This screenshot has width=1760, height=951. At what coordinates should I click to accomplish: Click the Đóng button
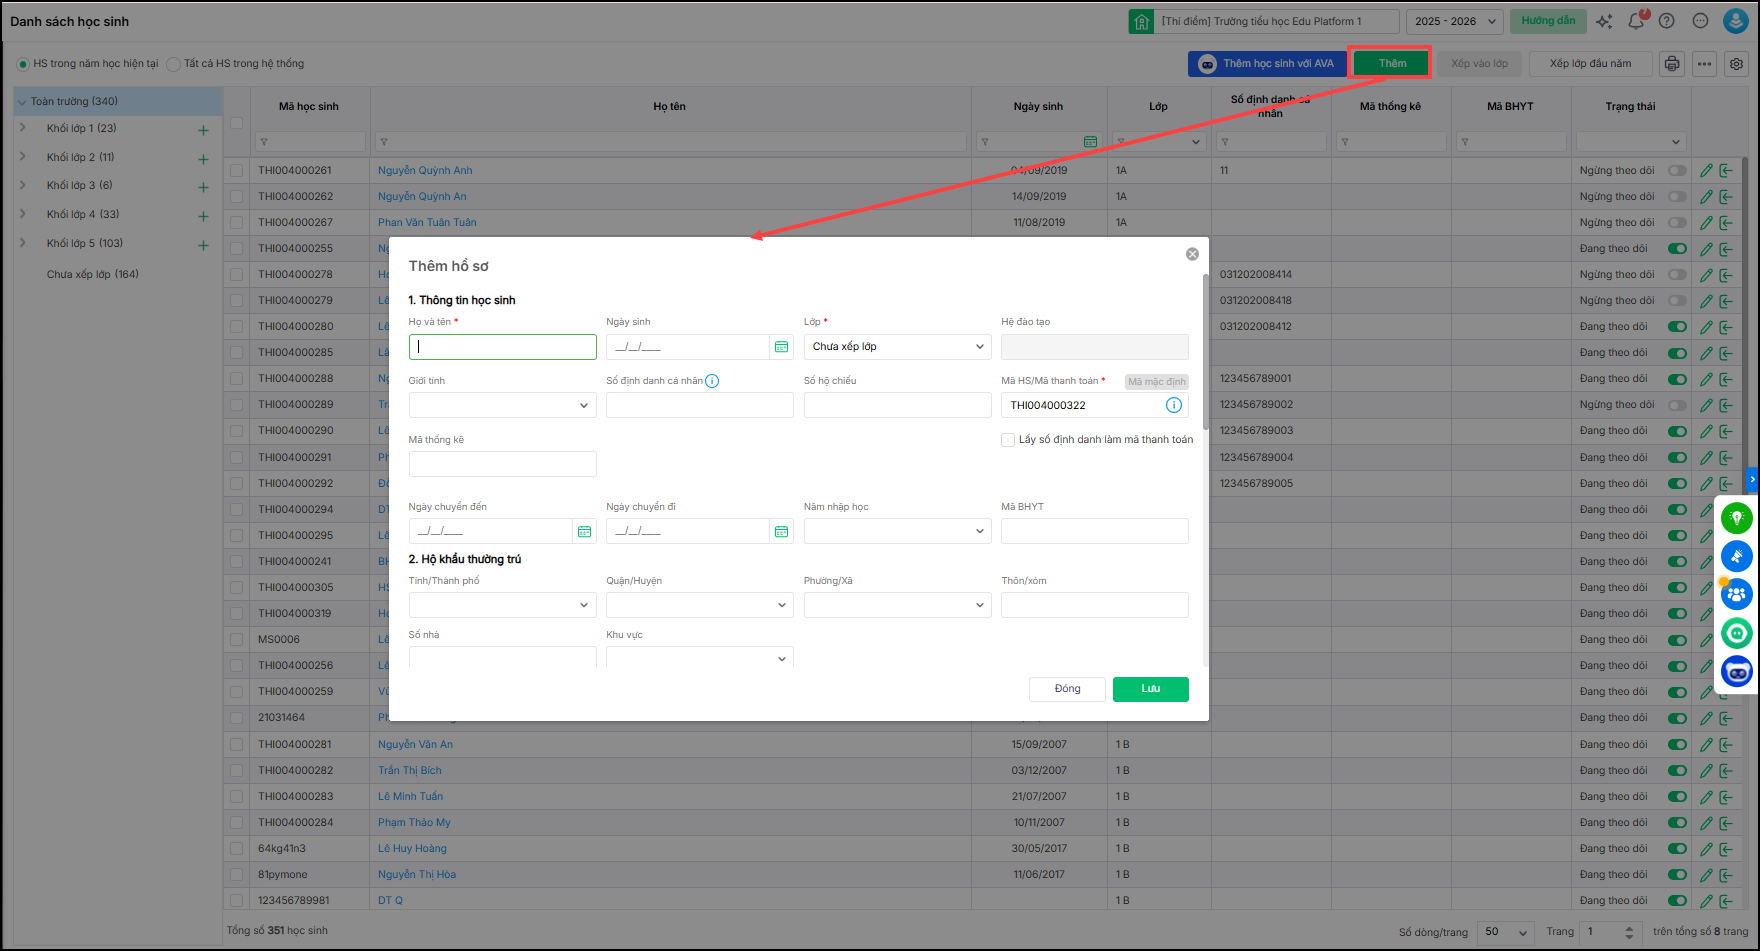click(1067, 689)
